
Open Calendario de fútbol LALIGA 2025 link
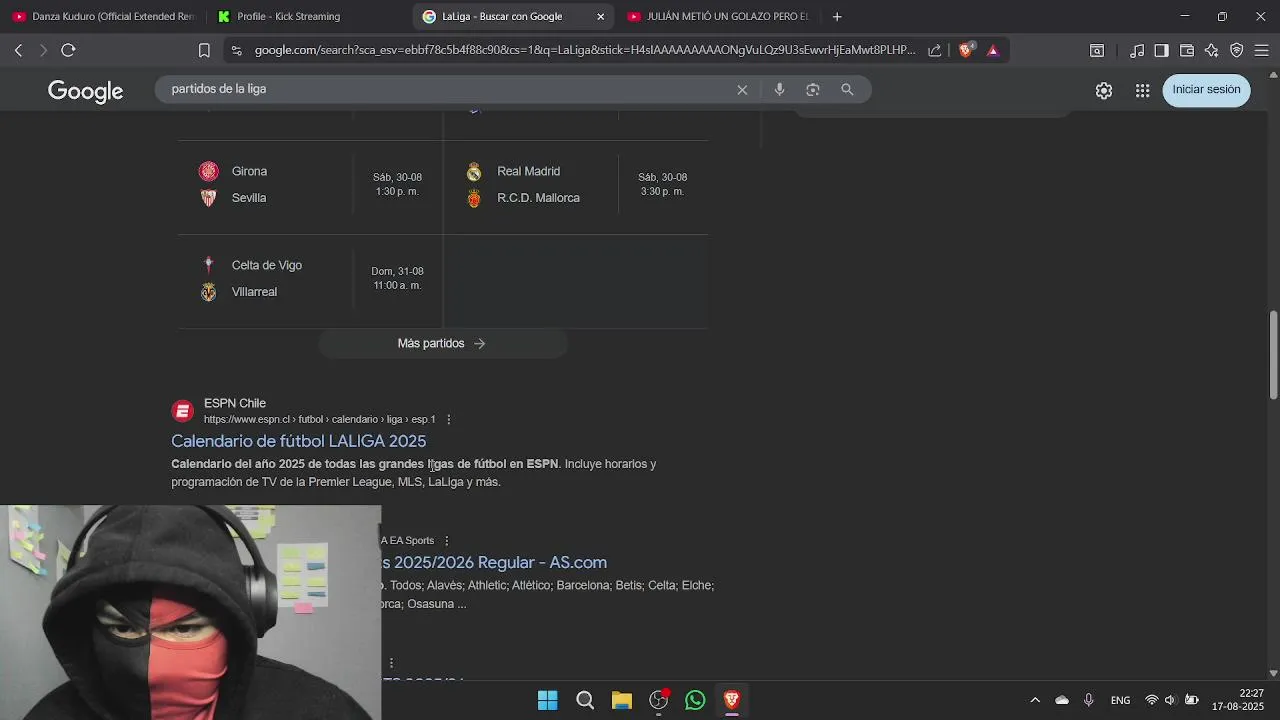pyautogui.click(x=298, y=441)
